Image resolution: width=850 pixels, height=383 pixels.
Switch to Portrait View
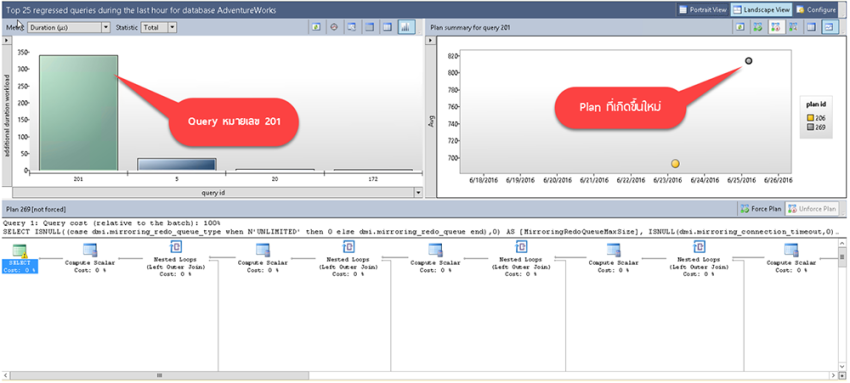point(703,10)
